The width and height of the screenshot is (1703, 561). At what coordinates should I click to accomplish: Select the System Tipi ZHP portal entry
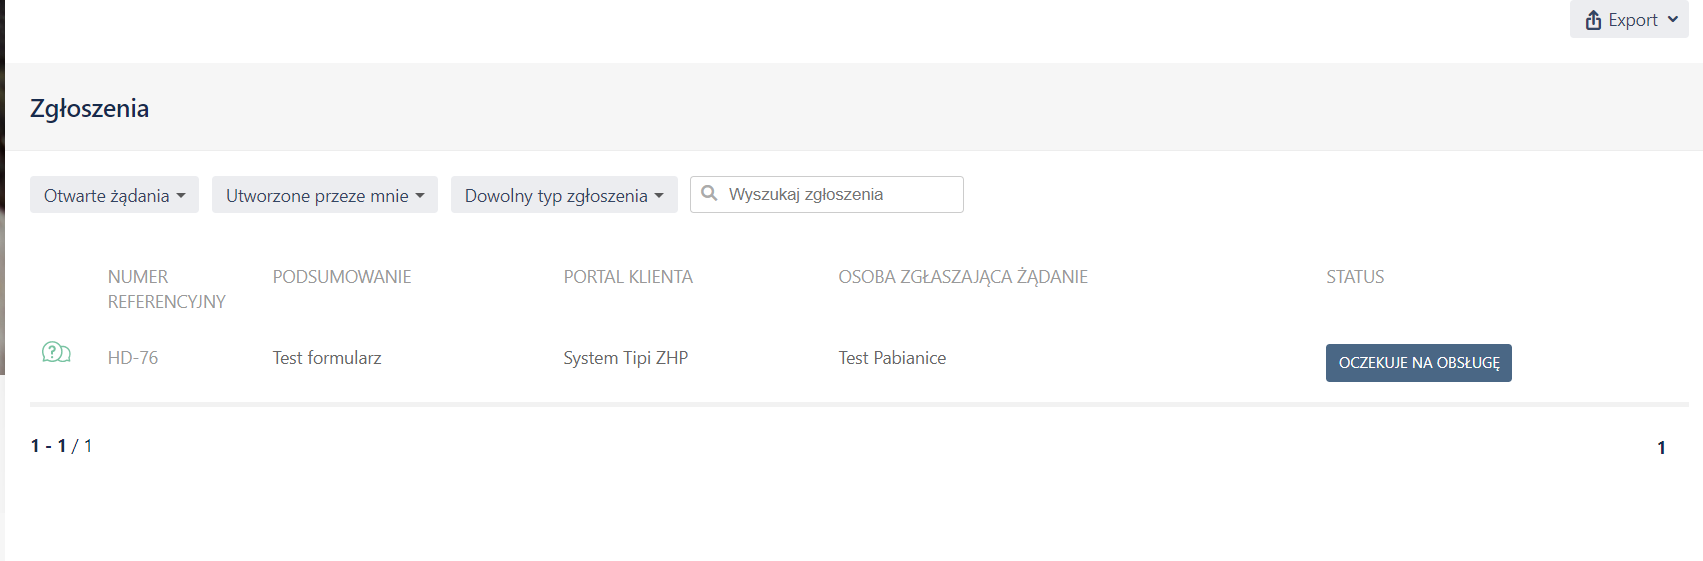[625, 358]
